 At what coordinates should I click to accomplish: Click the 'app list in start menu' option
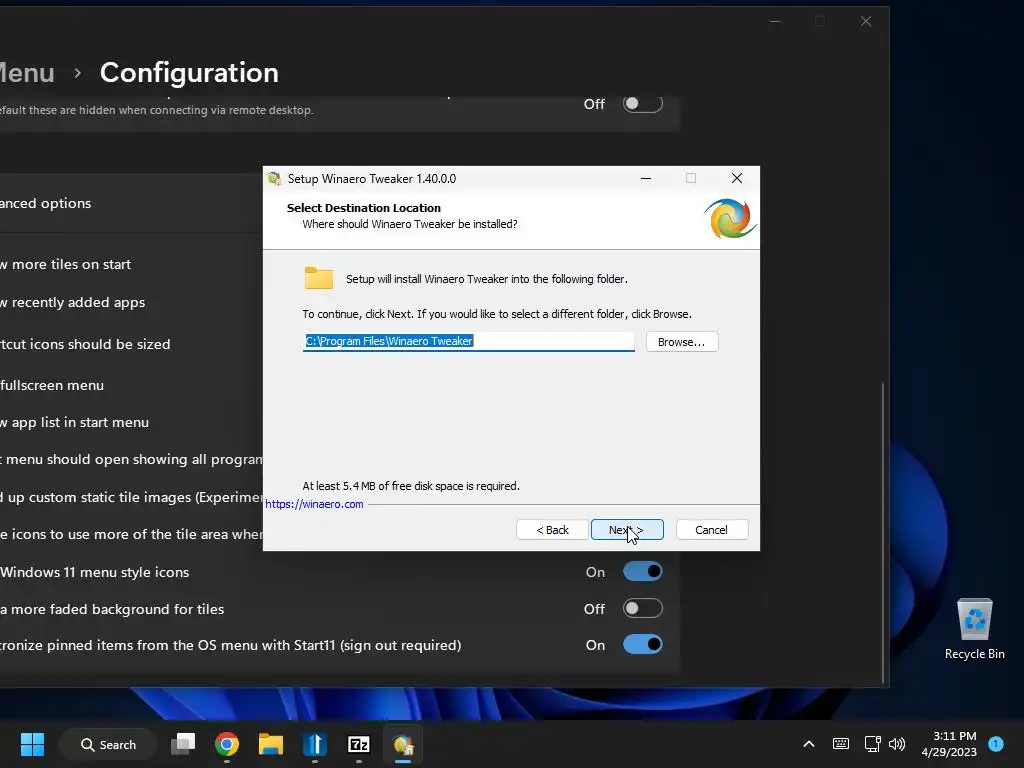point(74,423)
